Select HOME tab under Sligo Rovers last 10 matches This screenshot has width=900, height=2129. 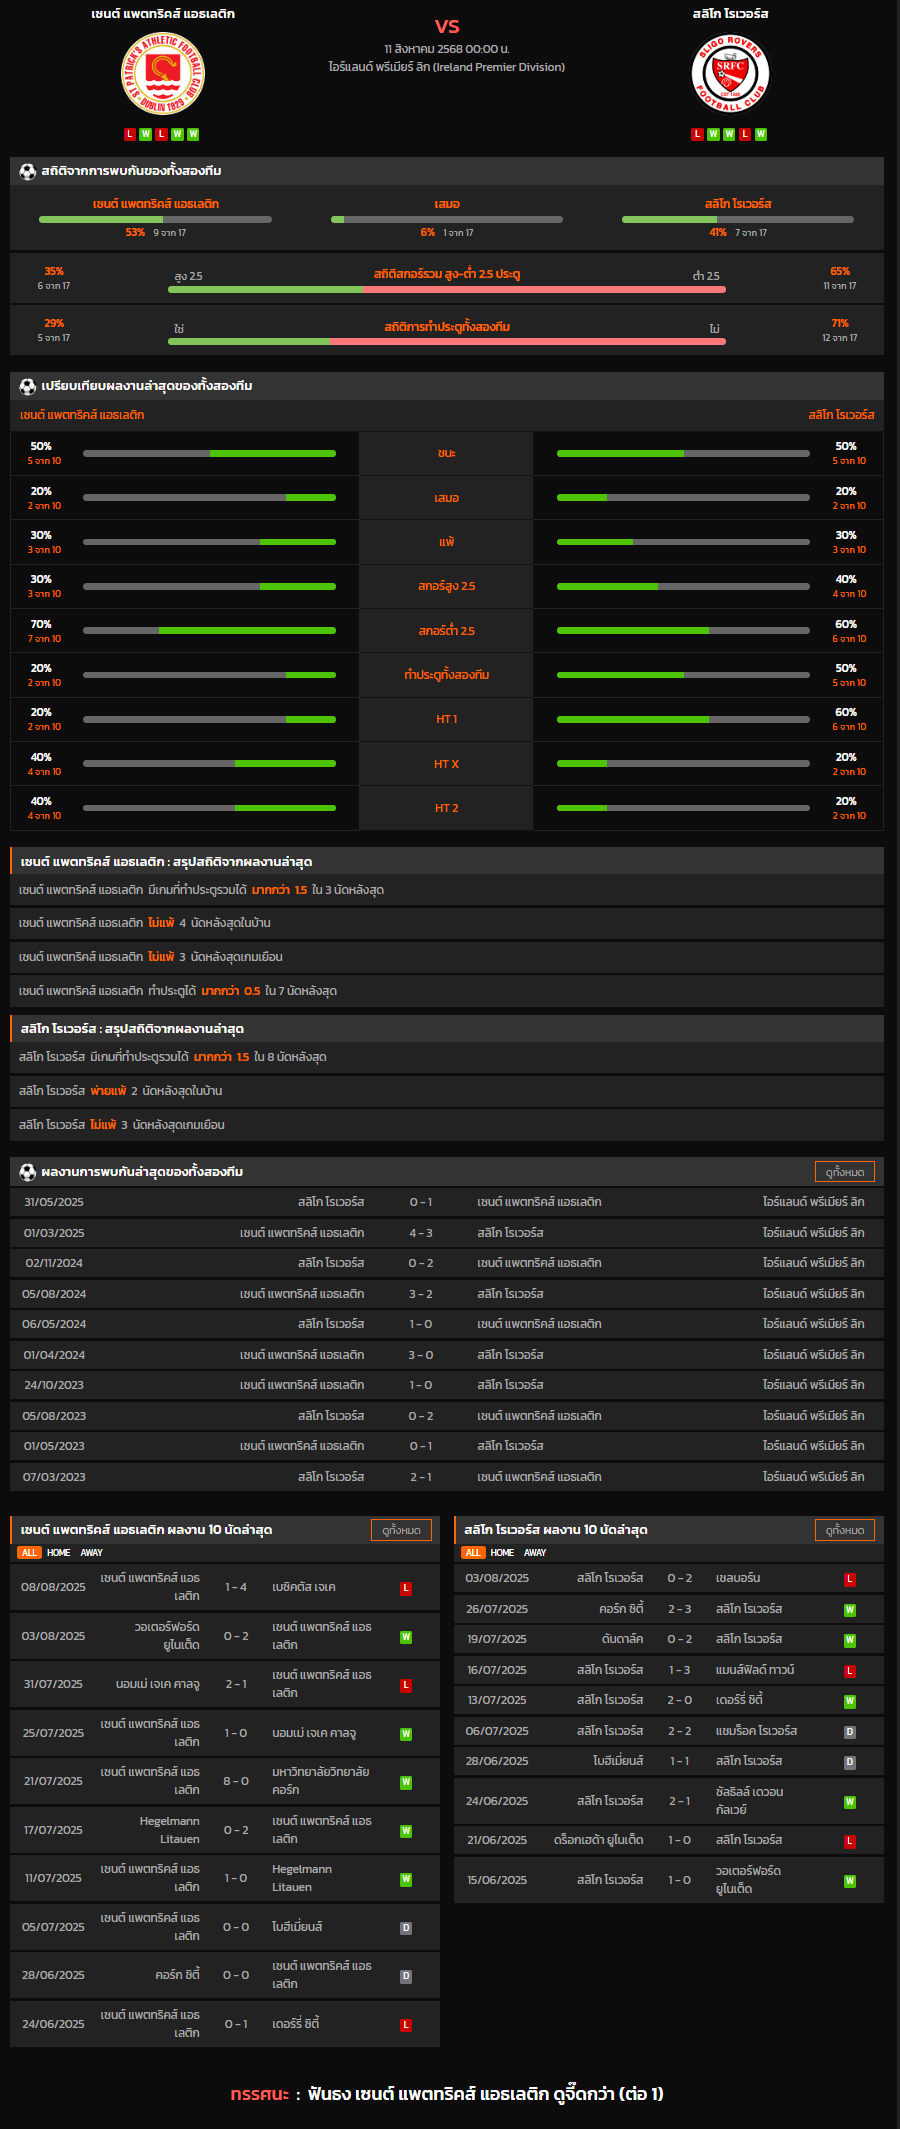pos(502,1553)
